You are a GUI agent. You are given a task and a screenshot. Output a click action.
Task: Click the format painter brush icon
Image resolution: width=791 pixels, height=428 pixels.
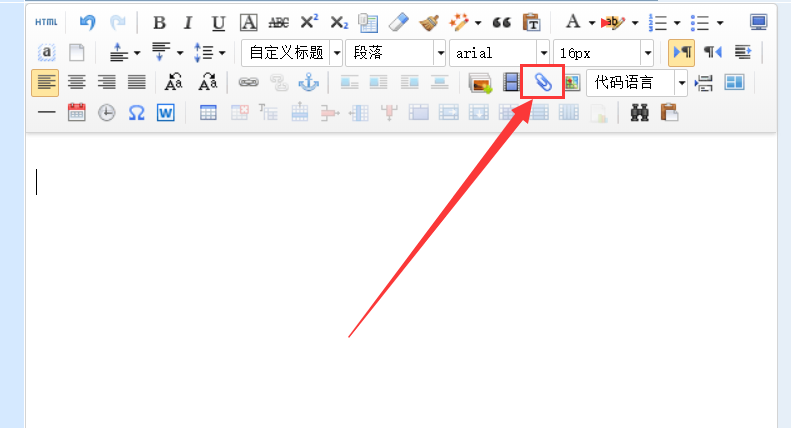(x=429, y=22)
